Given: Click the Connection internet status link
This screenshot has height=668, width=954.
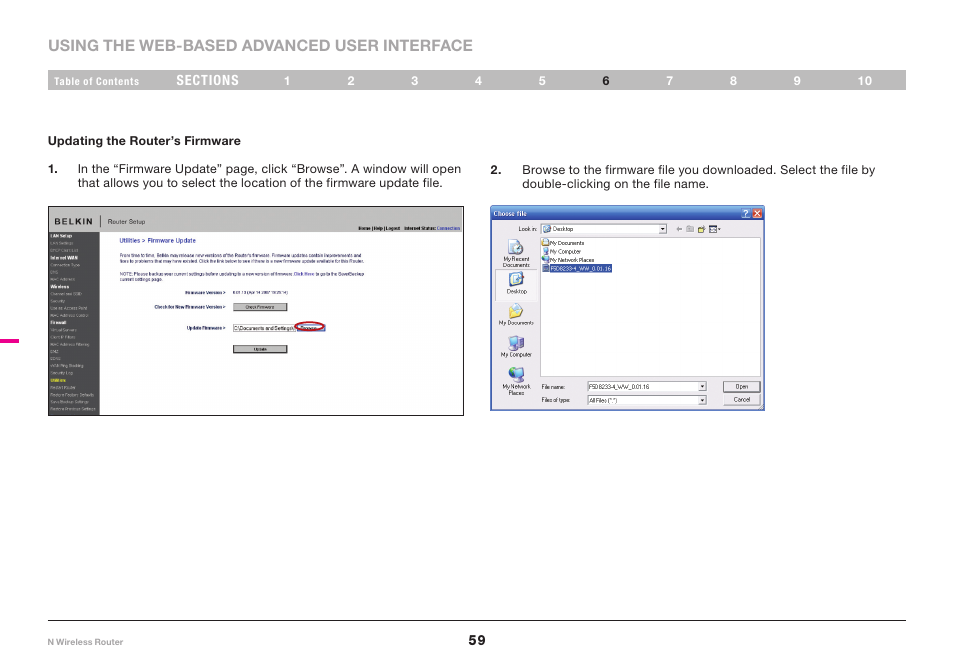Looking at the screenshot, I should (x=448, y=228).
